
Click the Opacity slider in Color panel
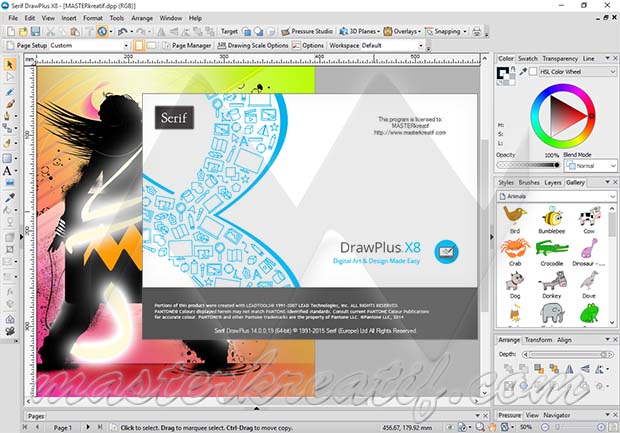click(x=528, y=165)
